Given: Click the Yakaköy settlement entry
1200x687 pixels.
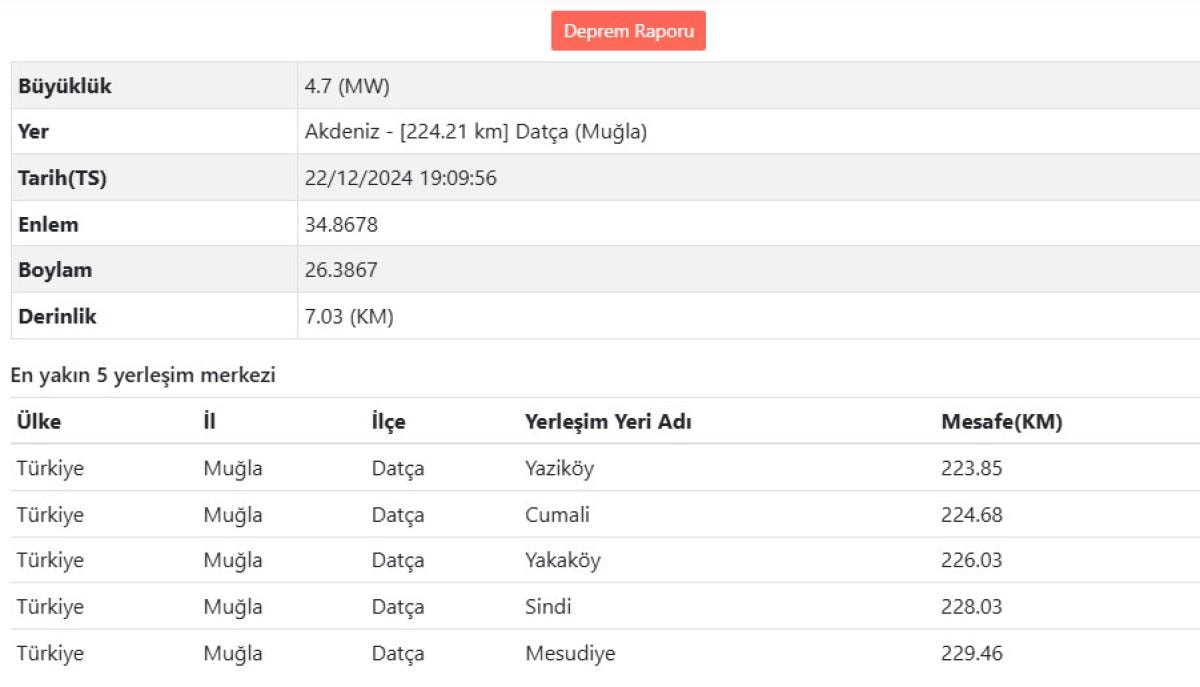Looking at the screenshot, I should [563, 560].
